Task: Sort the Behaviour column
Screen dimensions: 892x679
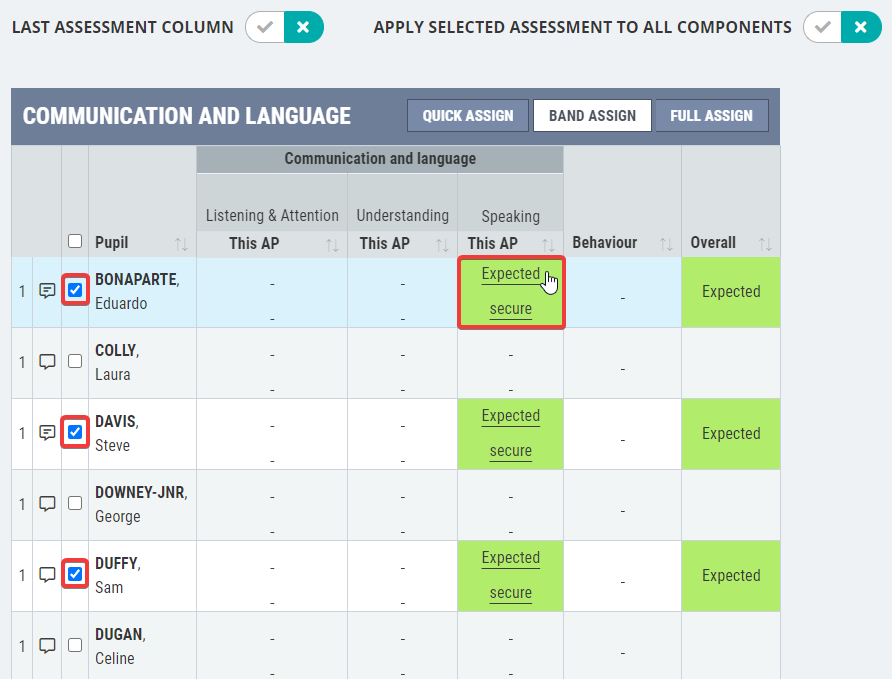Action: pos(666,245)
